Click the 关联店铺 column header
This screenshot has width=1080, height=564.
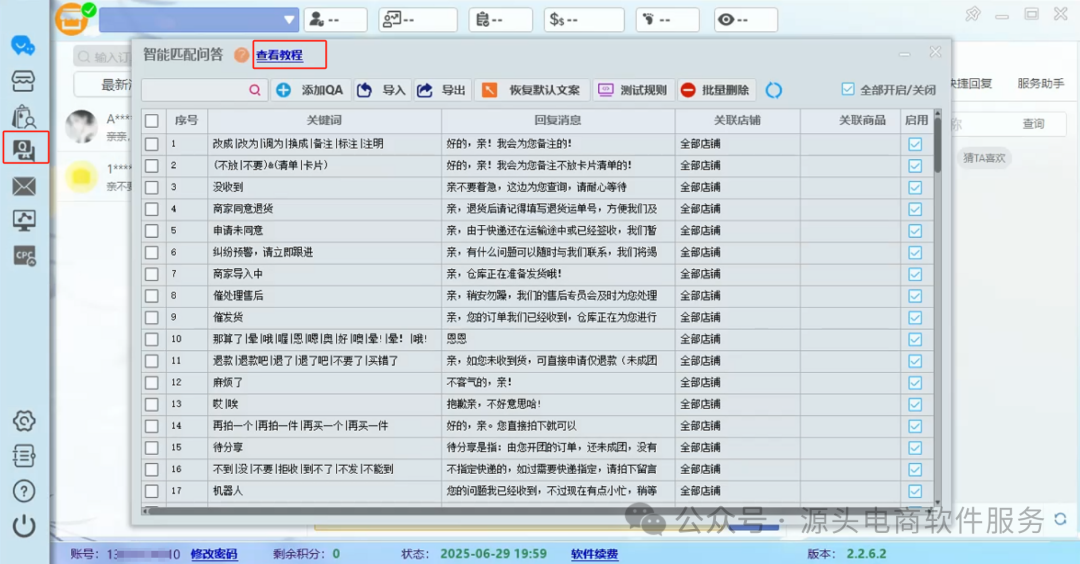(737, 121)
